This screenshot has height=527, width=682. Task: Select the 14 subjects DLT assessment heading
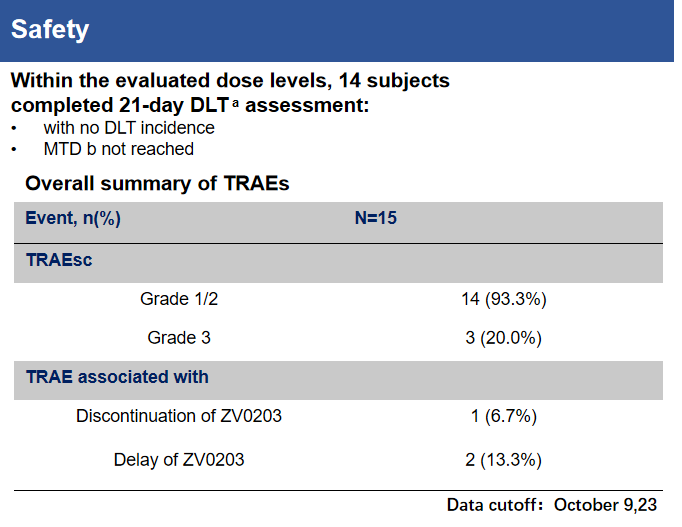[230, 91]
